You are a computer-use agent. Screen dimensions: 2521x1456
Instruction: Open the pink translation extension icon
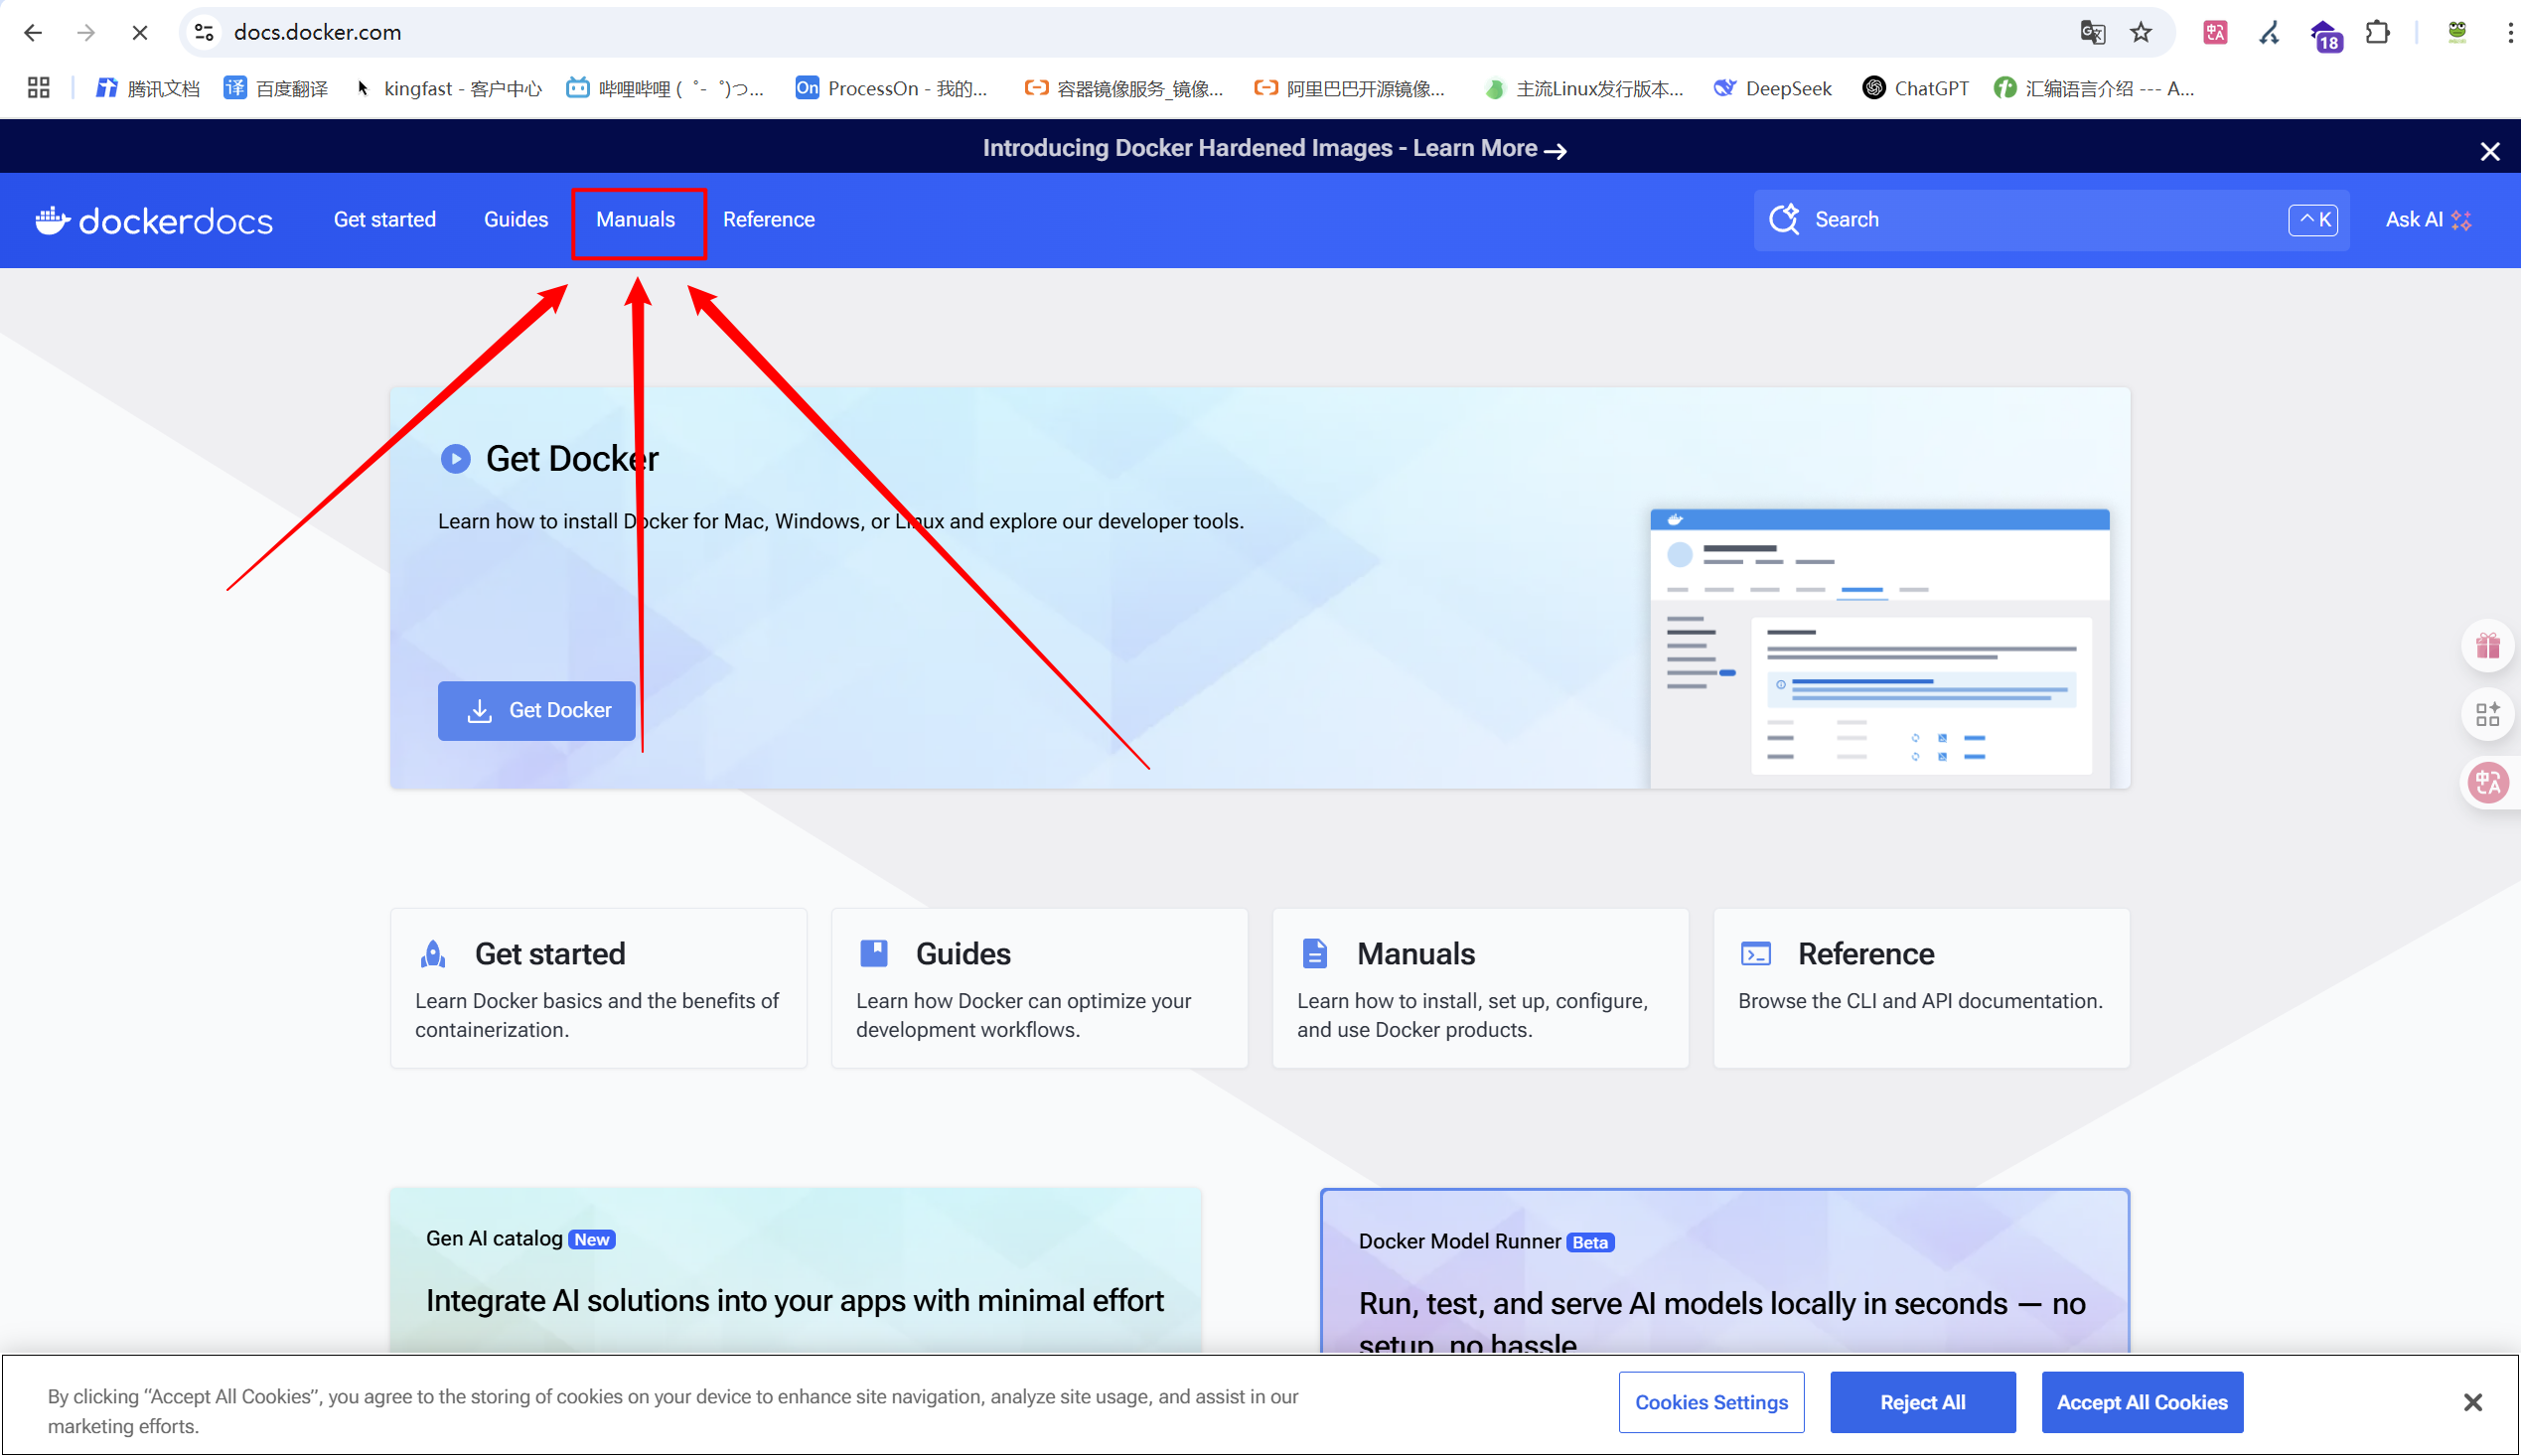(2215, 33)
